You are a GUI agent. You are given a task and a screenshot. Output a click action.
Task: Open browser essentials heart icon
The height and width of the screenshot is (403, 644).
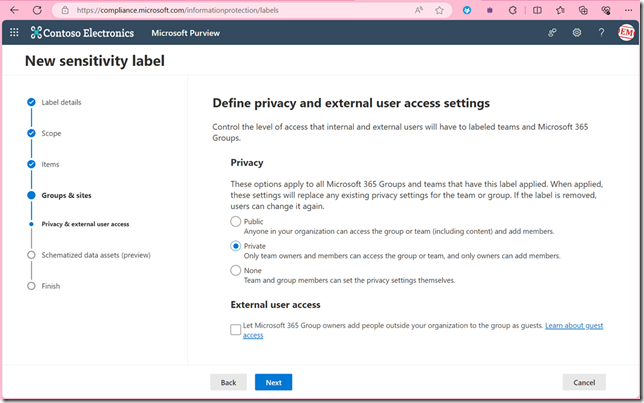click(x=606, y=10)
